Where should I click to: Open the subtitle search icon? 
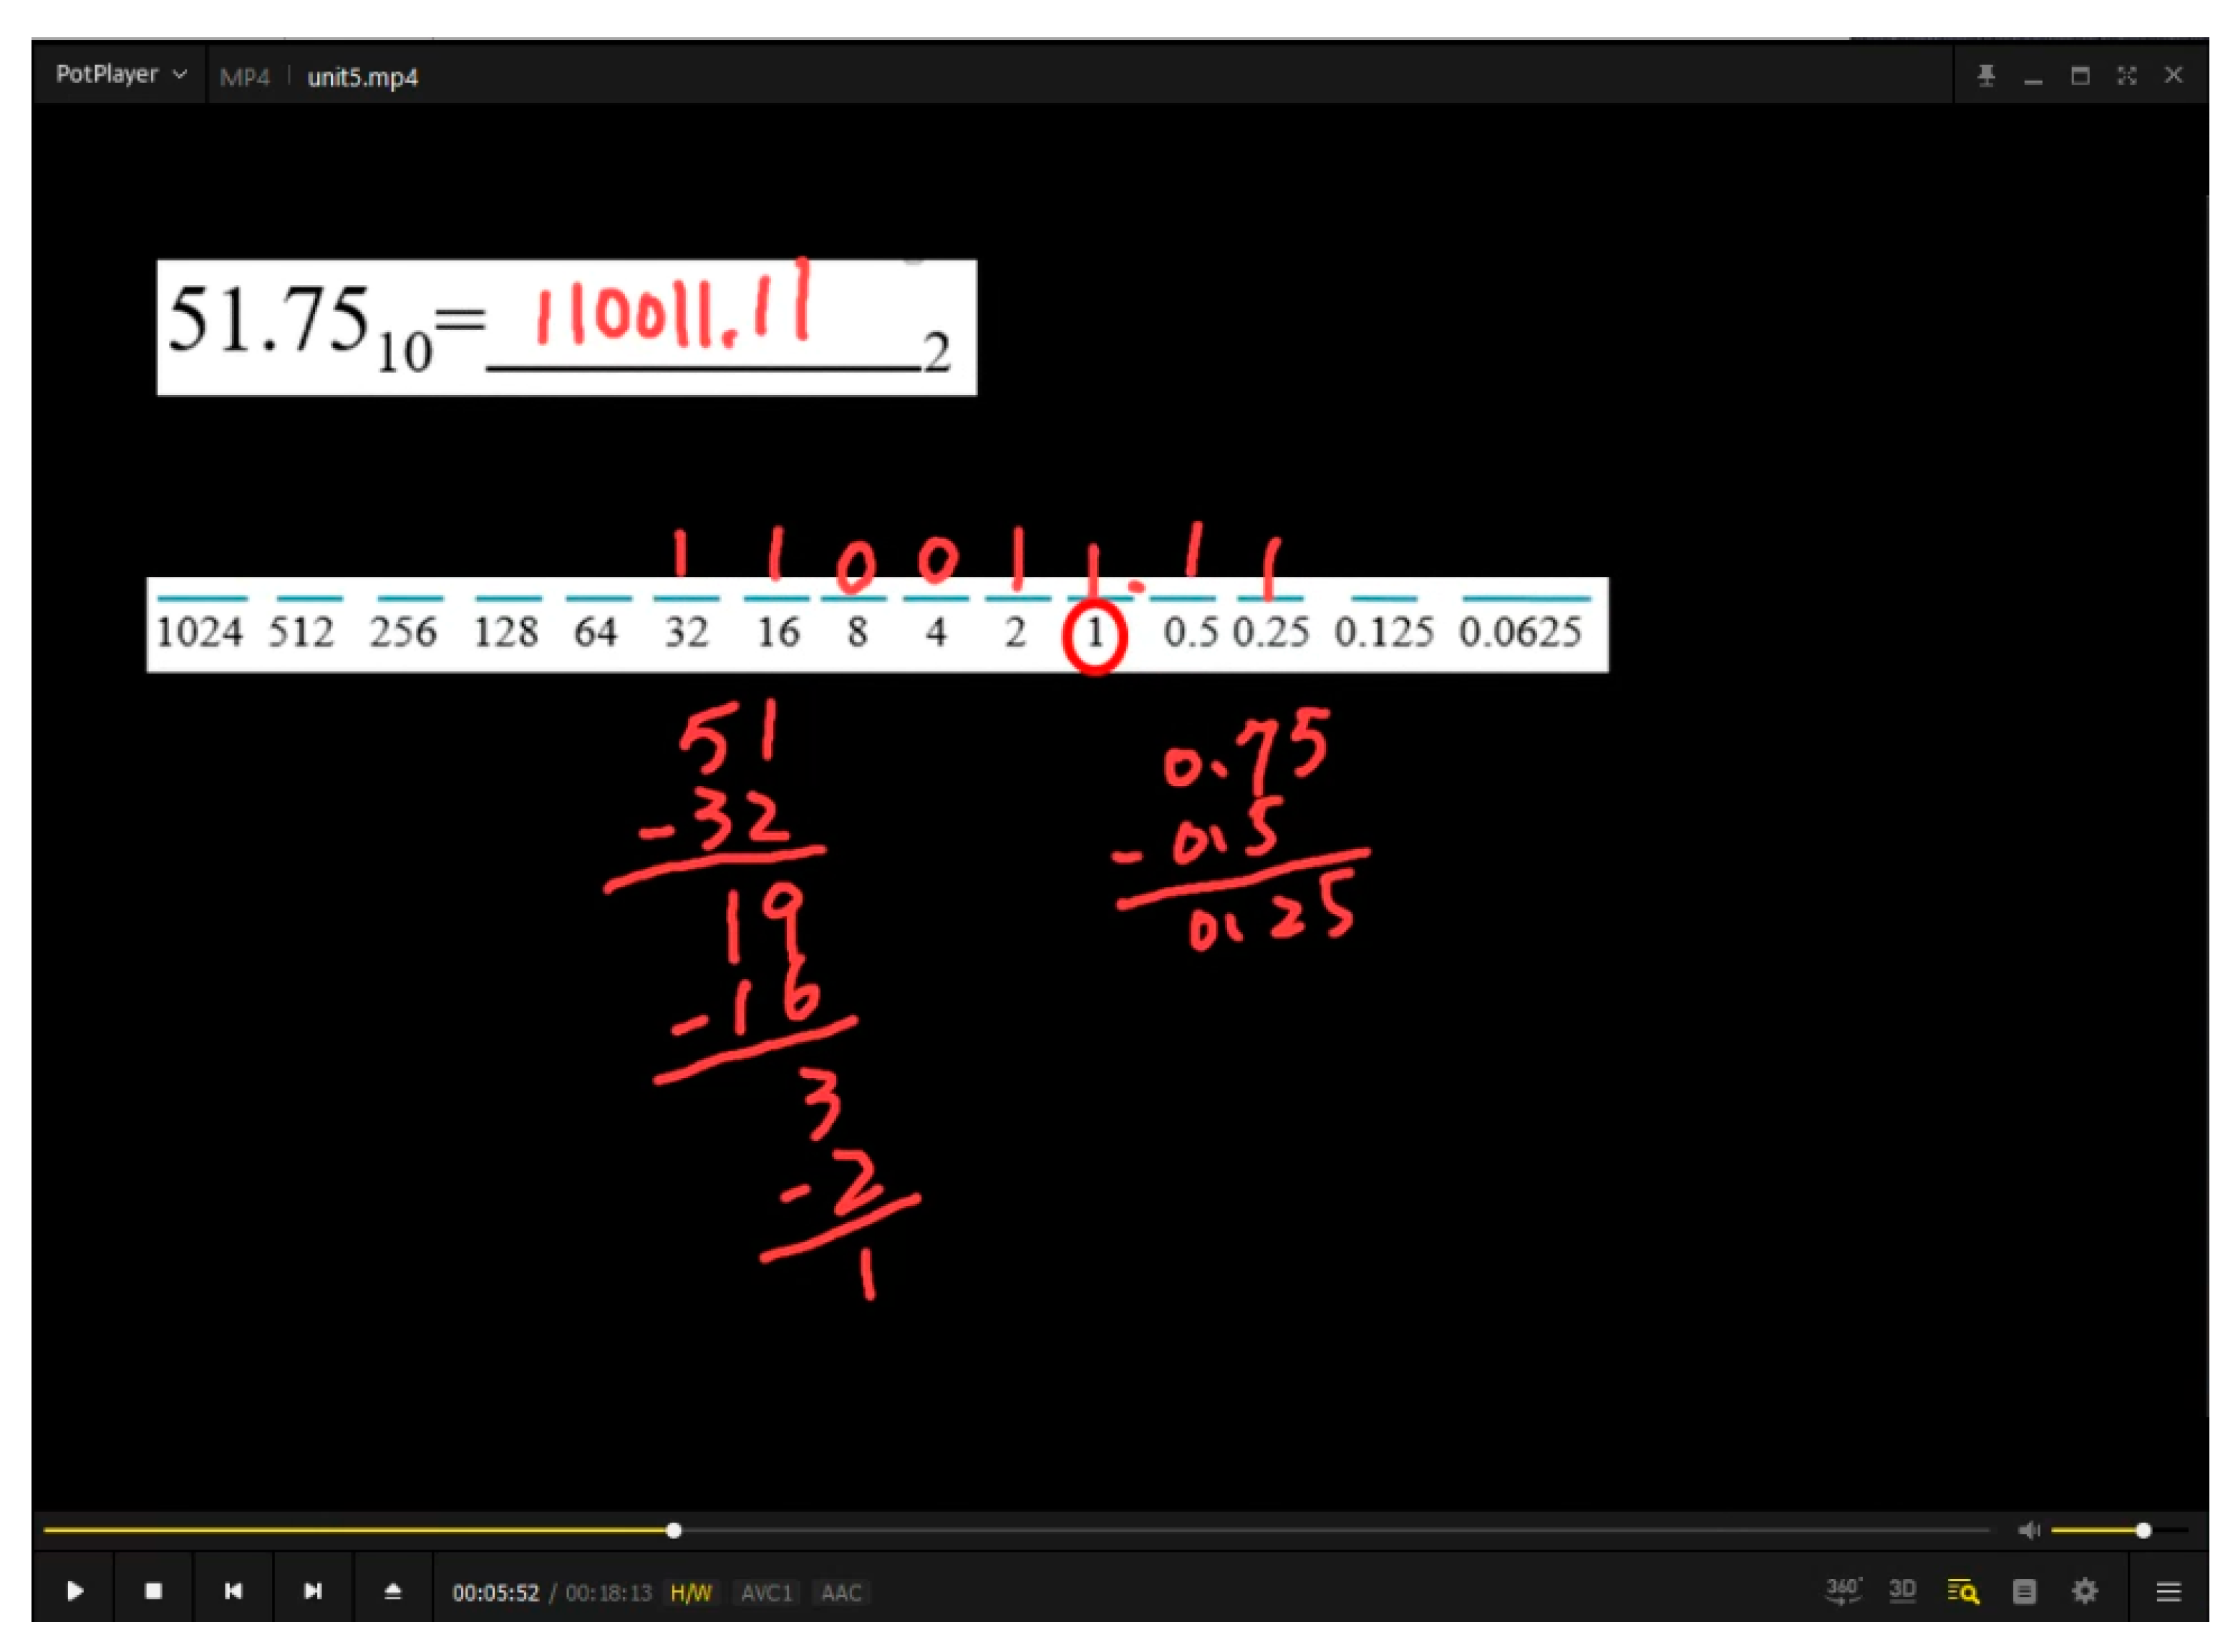click(x=1962, y=1591)
